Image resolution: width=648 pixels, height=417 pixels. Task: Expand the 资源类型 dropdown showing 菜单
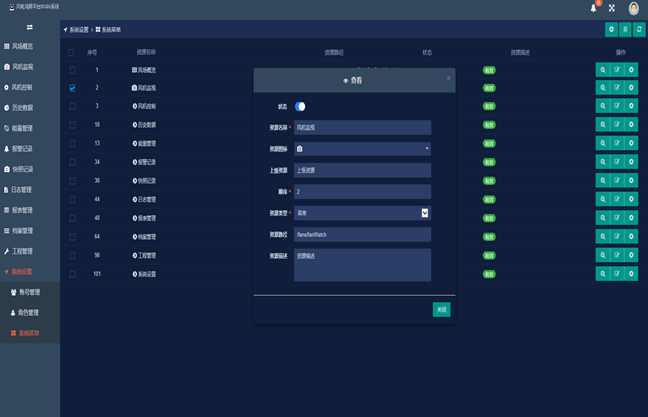(x=424, y=212)
